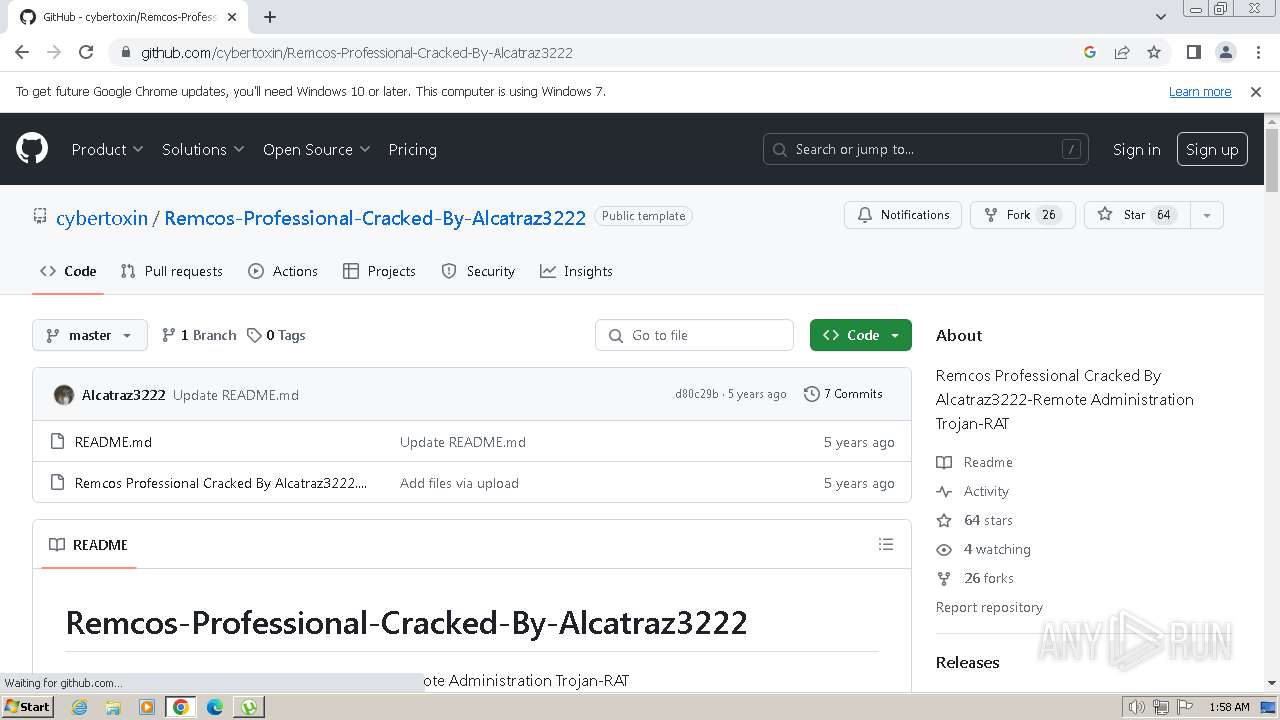This screenshot has height=720, width=1280.
Task: Open the Chrome profile avatar icon
Action: [1225, 52]
